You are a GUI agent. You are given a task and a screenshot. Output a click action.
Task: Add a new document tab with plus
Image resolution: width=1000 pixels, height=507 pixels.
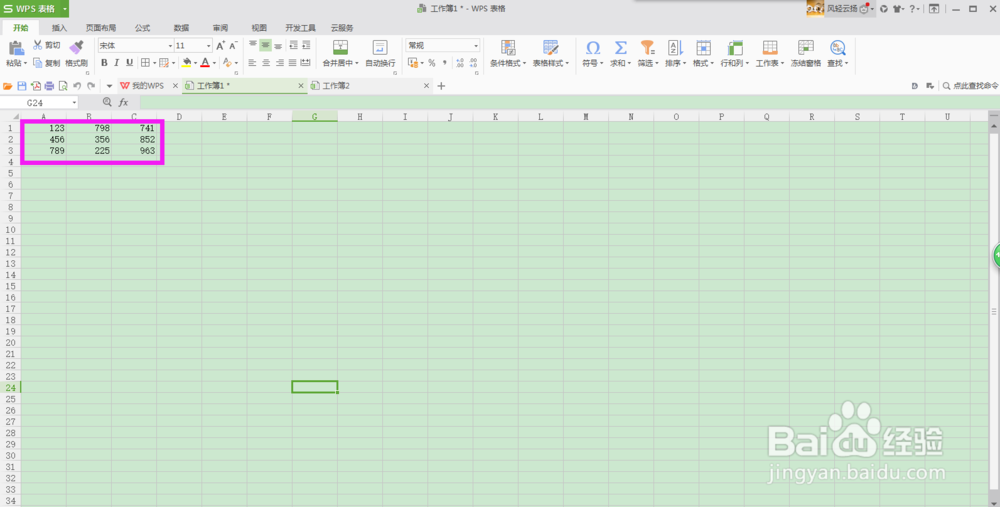pyautogui.click(x=441, y=85)
